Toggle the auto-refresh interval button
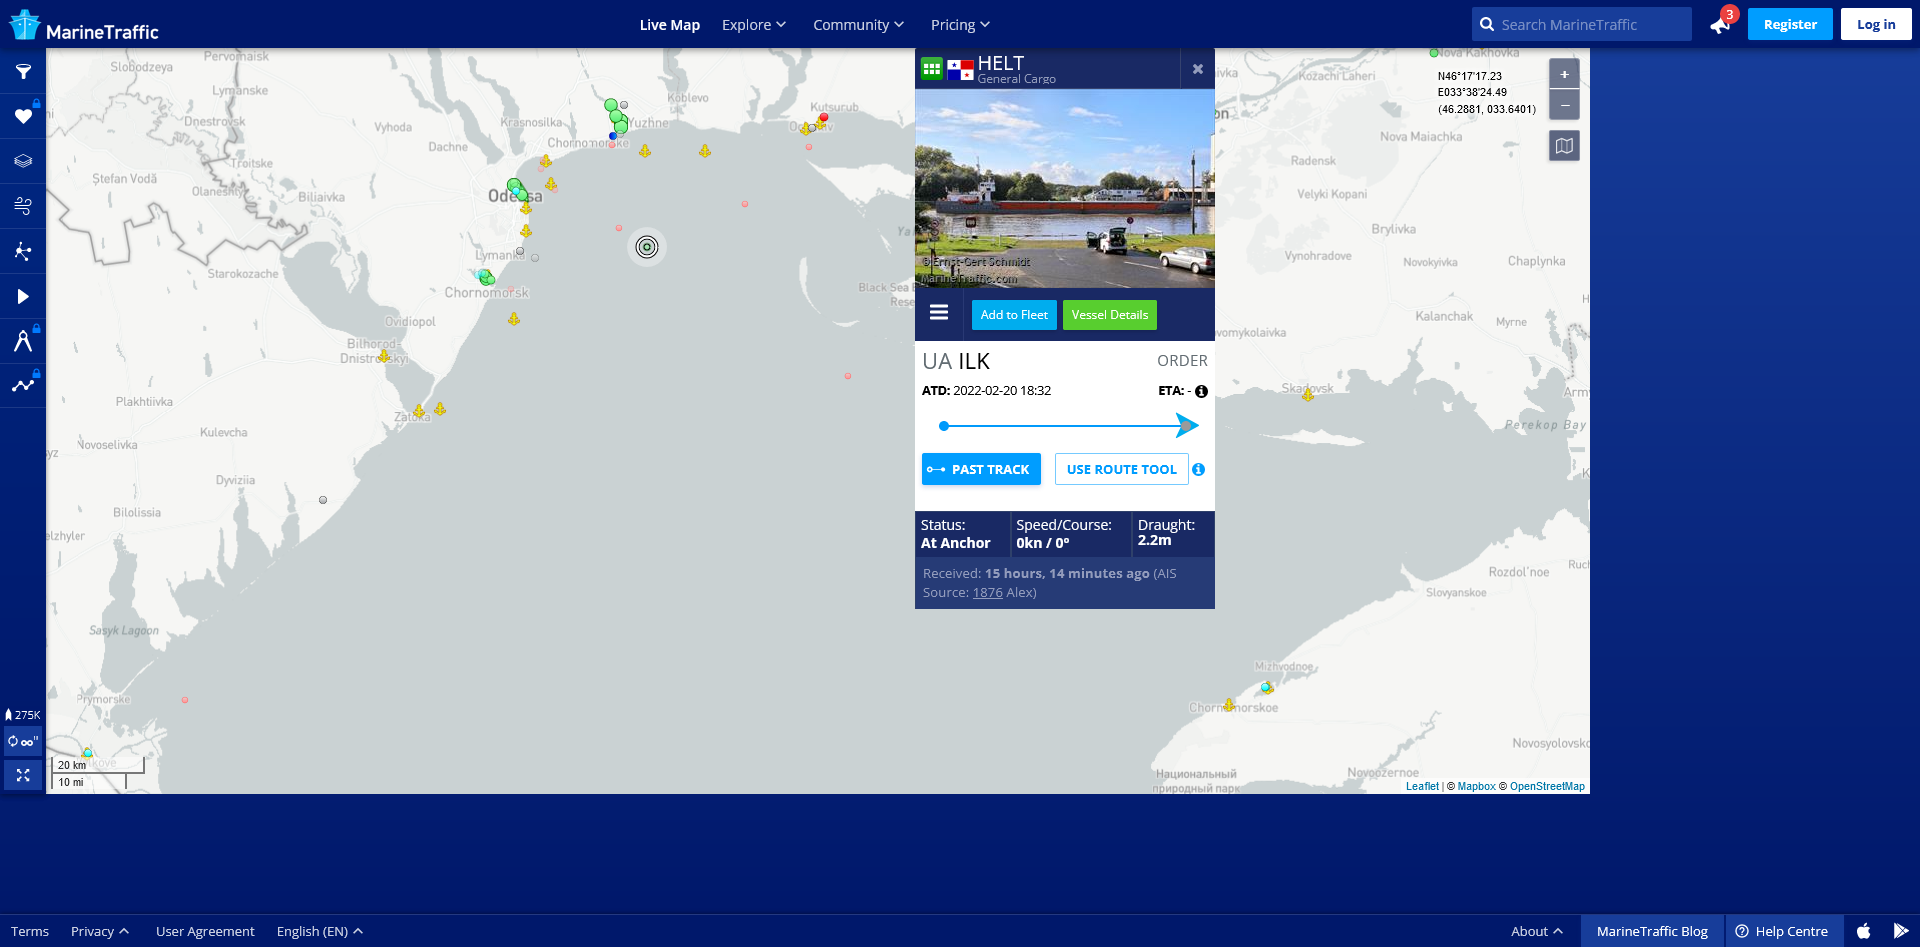Screen dimensions: 1920x947 [x=23, y=742]
